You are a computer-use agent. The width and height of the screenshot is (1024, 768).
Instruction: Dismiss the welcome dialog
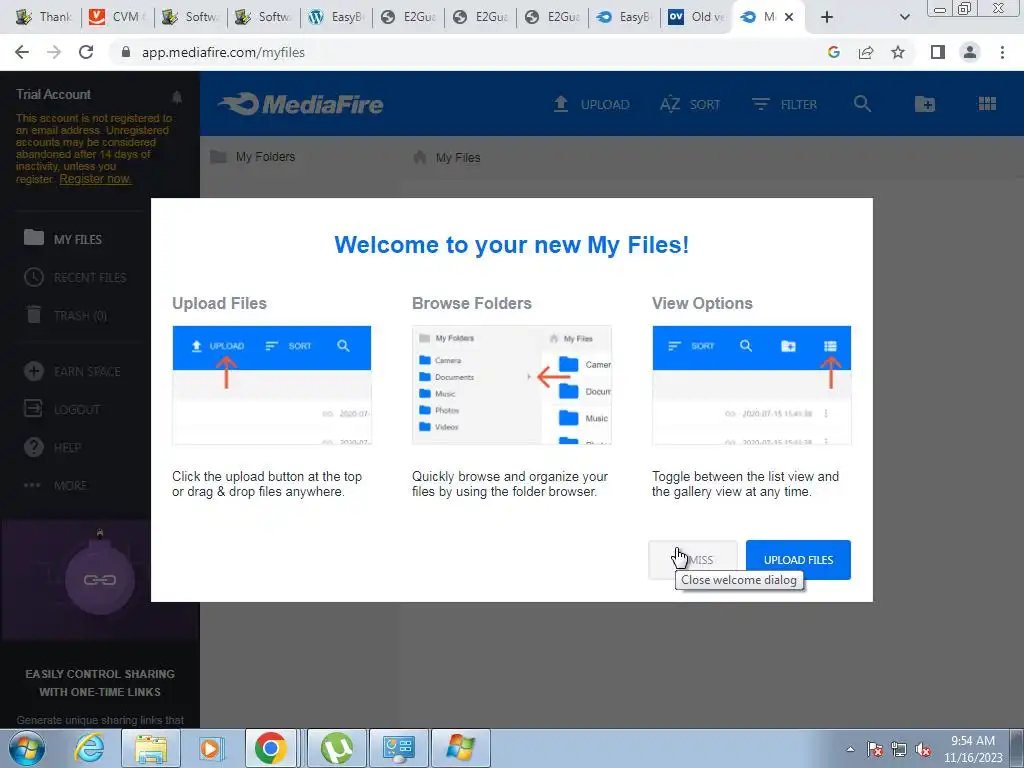693,560
